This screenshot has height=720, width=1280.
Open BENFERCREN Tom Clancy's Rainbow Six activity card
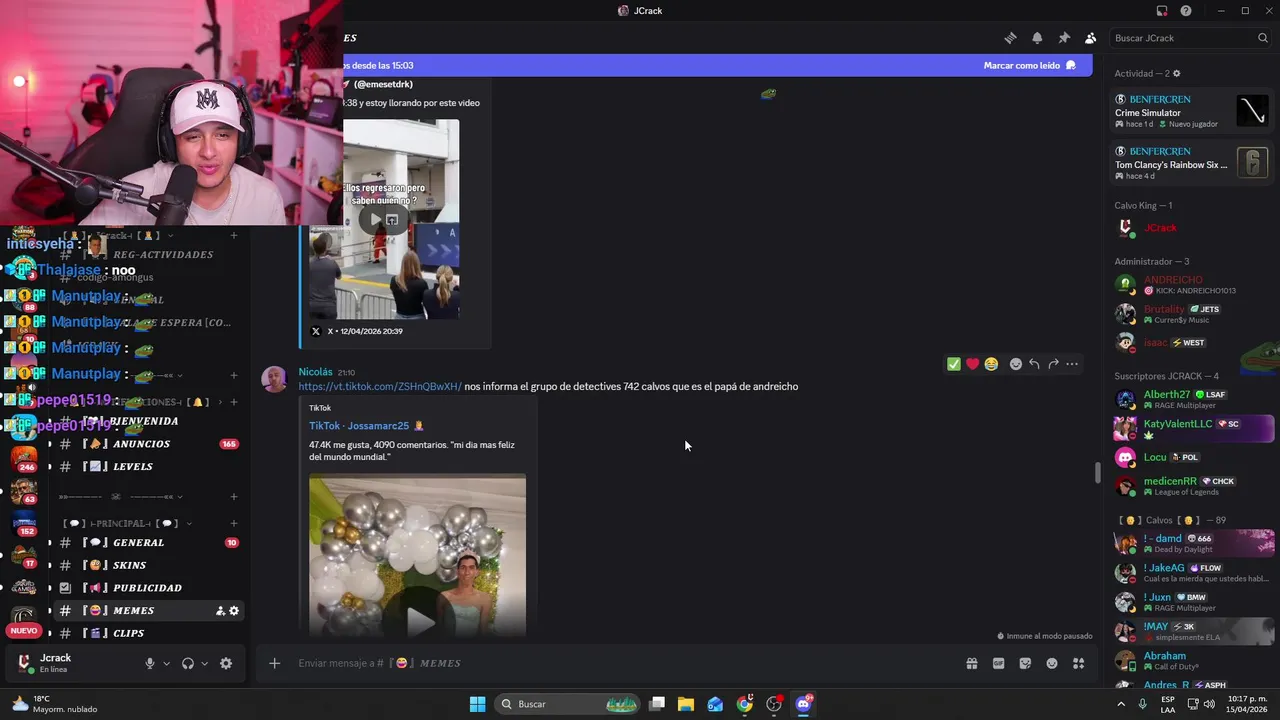(x=1192, y=163)
